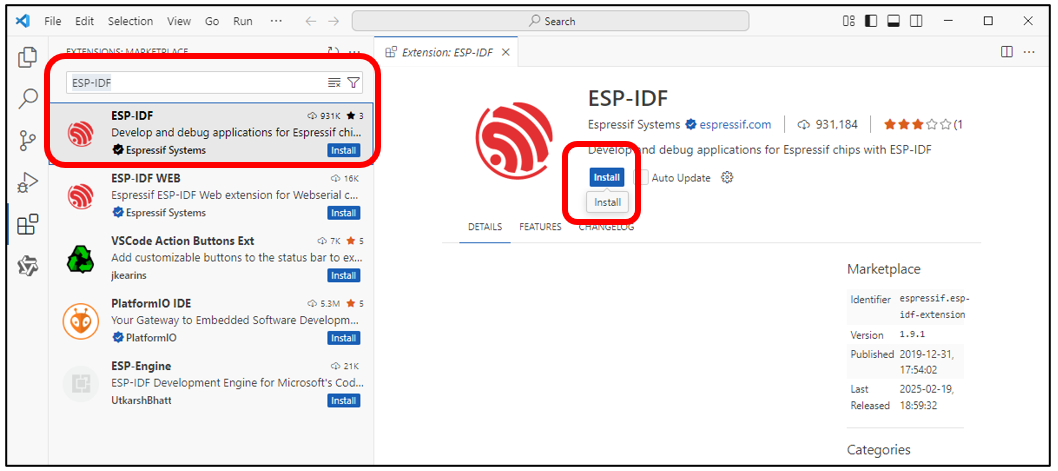Open the Search view in activity bar
Viewport: 1058px width, 471px height.
tap(27, 99)
